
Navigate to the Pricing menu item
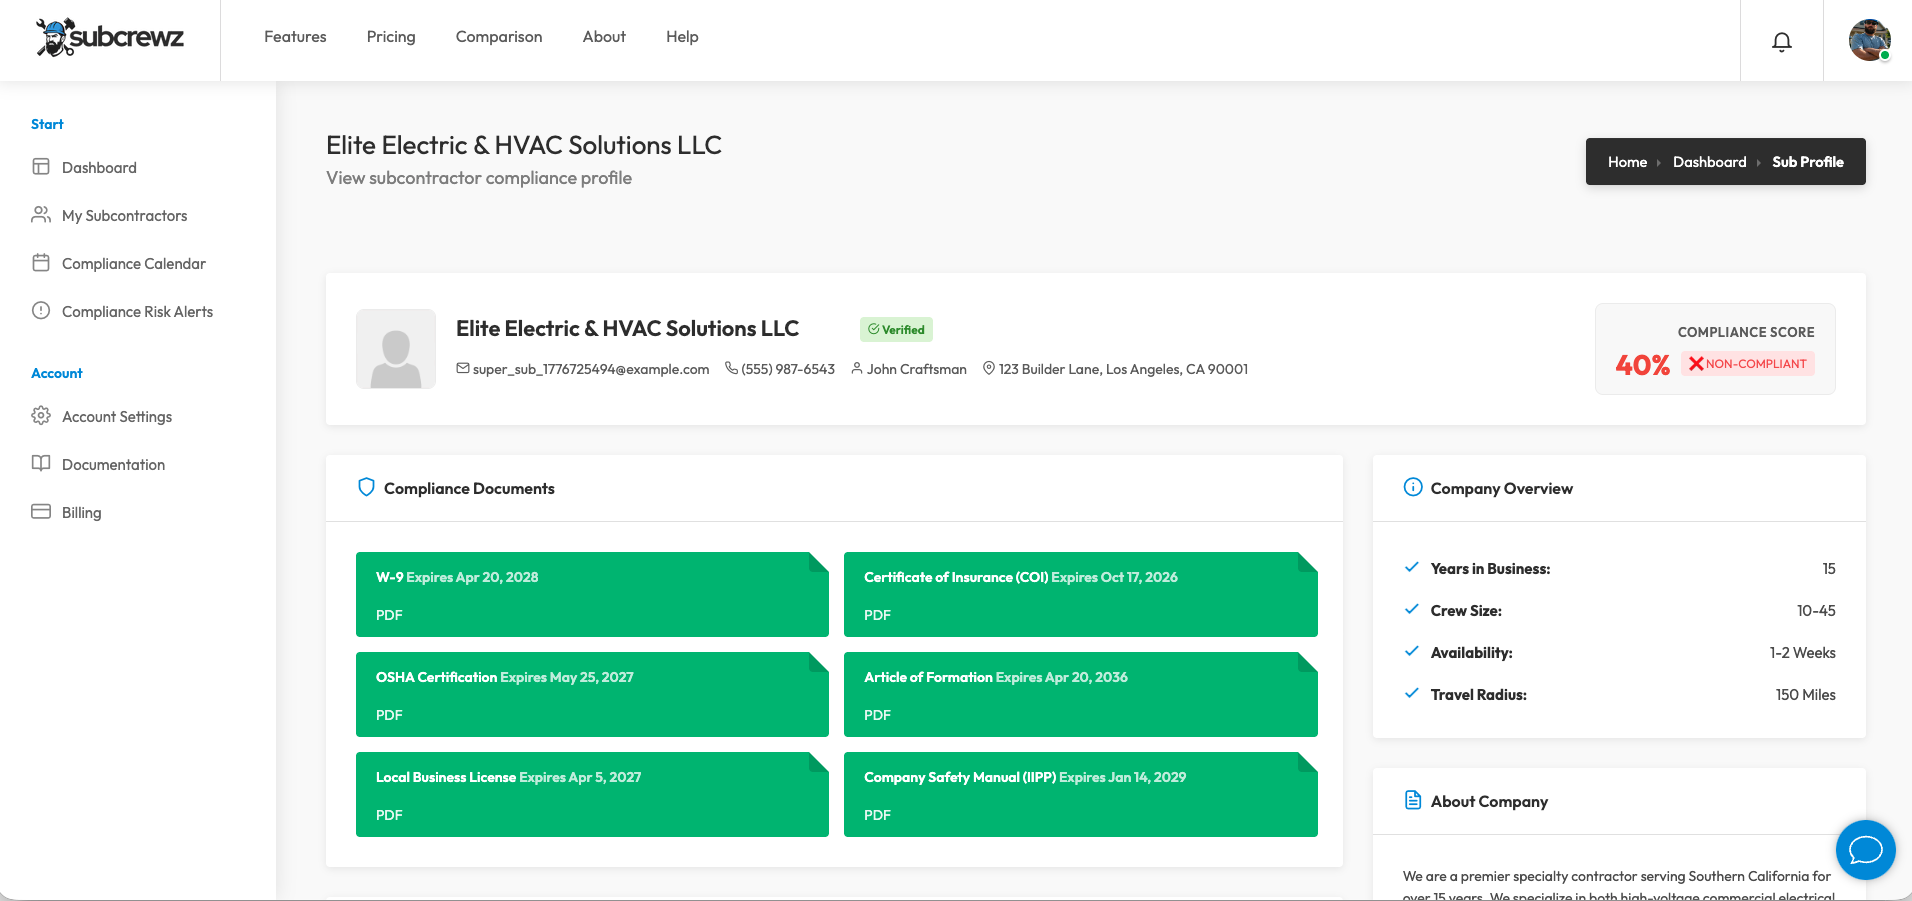click(390, 36)
